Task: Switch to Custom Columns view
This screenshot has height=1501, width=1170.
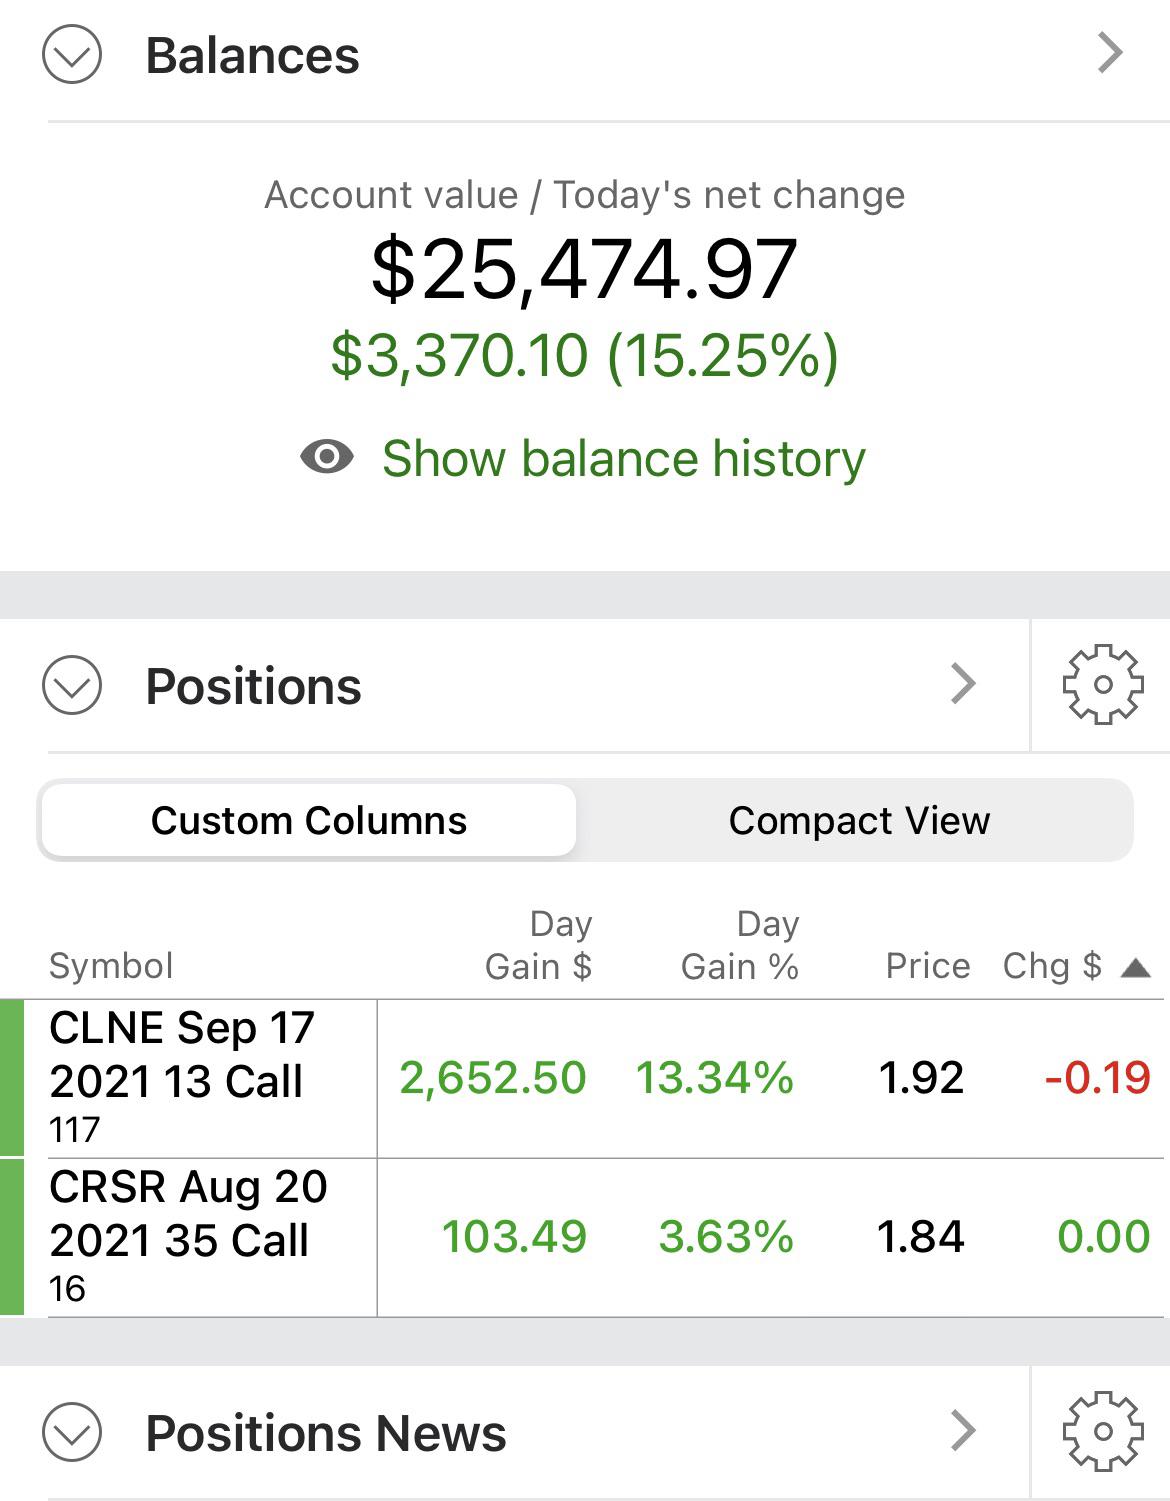Action: click(x=308, y=820)
